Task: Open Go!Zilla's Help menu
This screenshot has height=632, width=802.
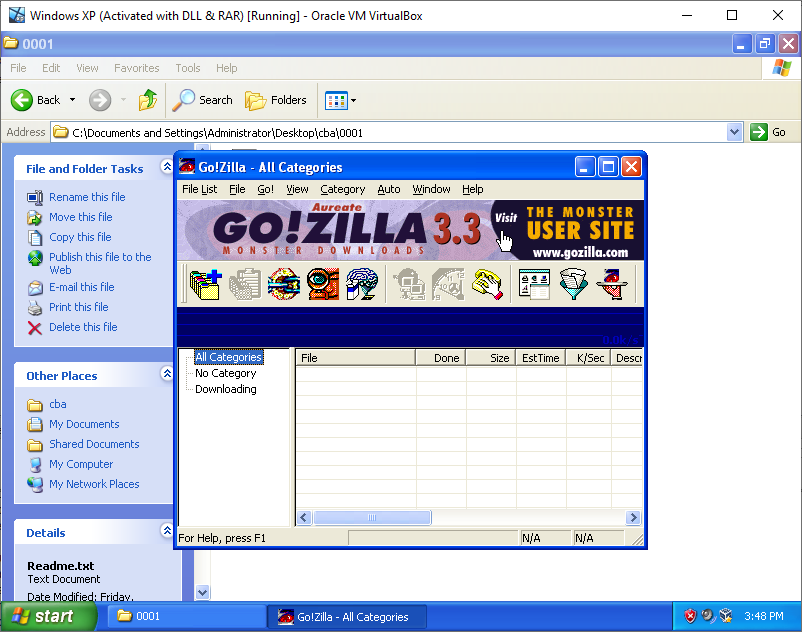Action: tap(473, 189)
